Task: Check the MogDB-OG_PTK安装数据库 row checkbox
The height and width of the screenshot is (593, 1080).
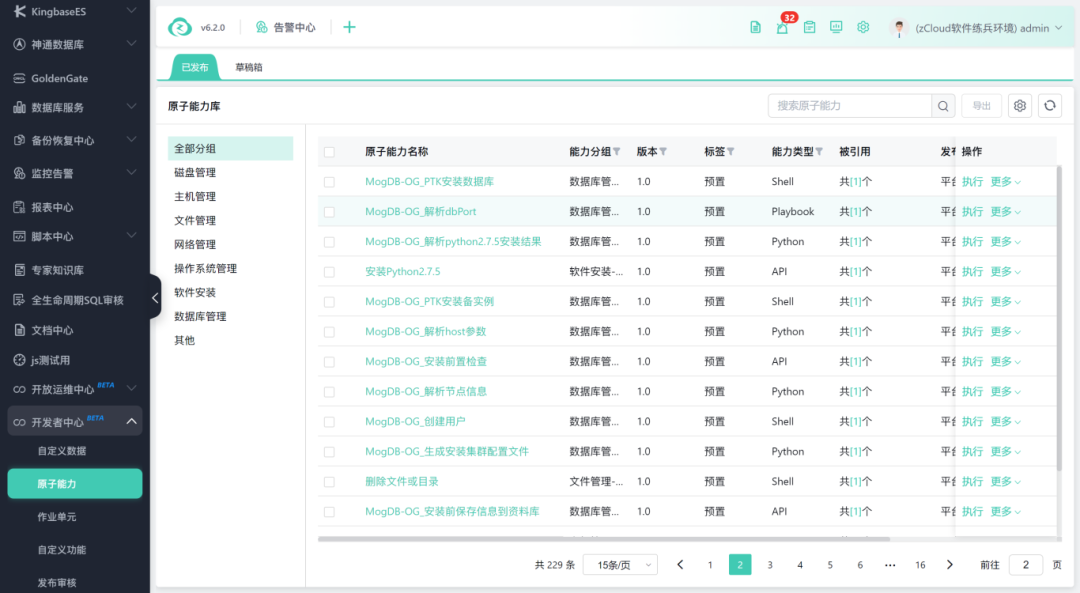Action: 329,182
